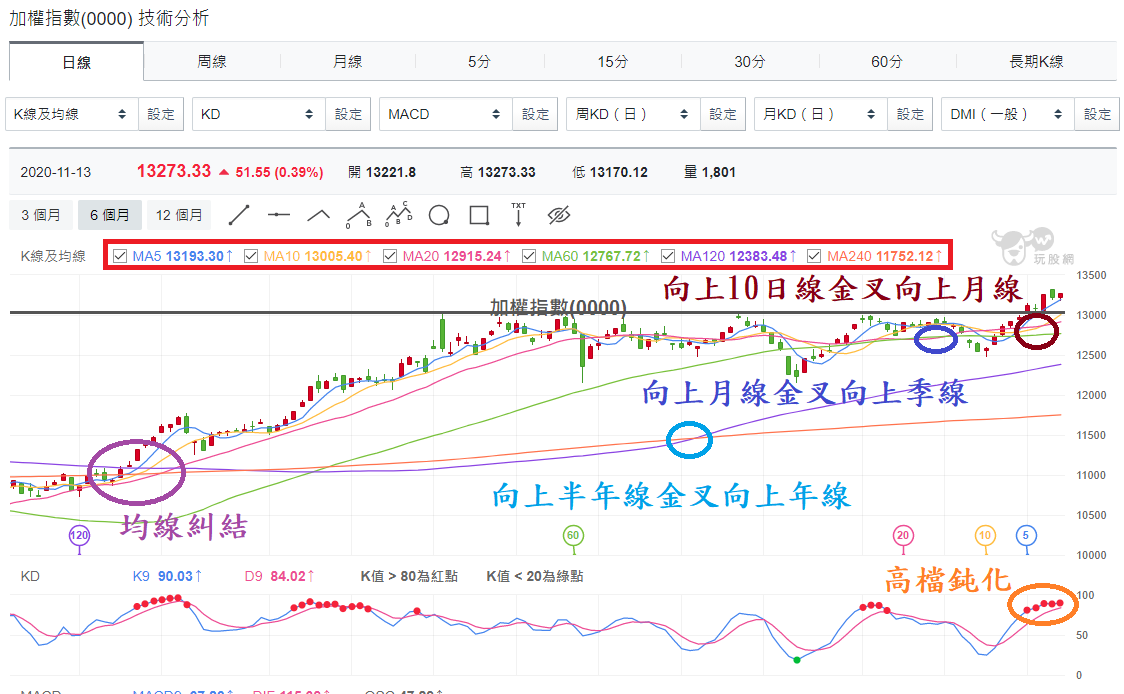The width and height of the screenshot is (1124, 694).
Task: Click the MA60 12767.72 value label
Action: [x=596, y=256]
